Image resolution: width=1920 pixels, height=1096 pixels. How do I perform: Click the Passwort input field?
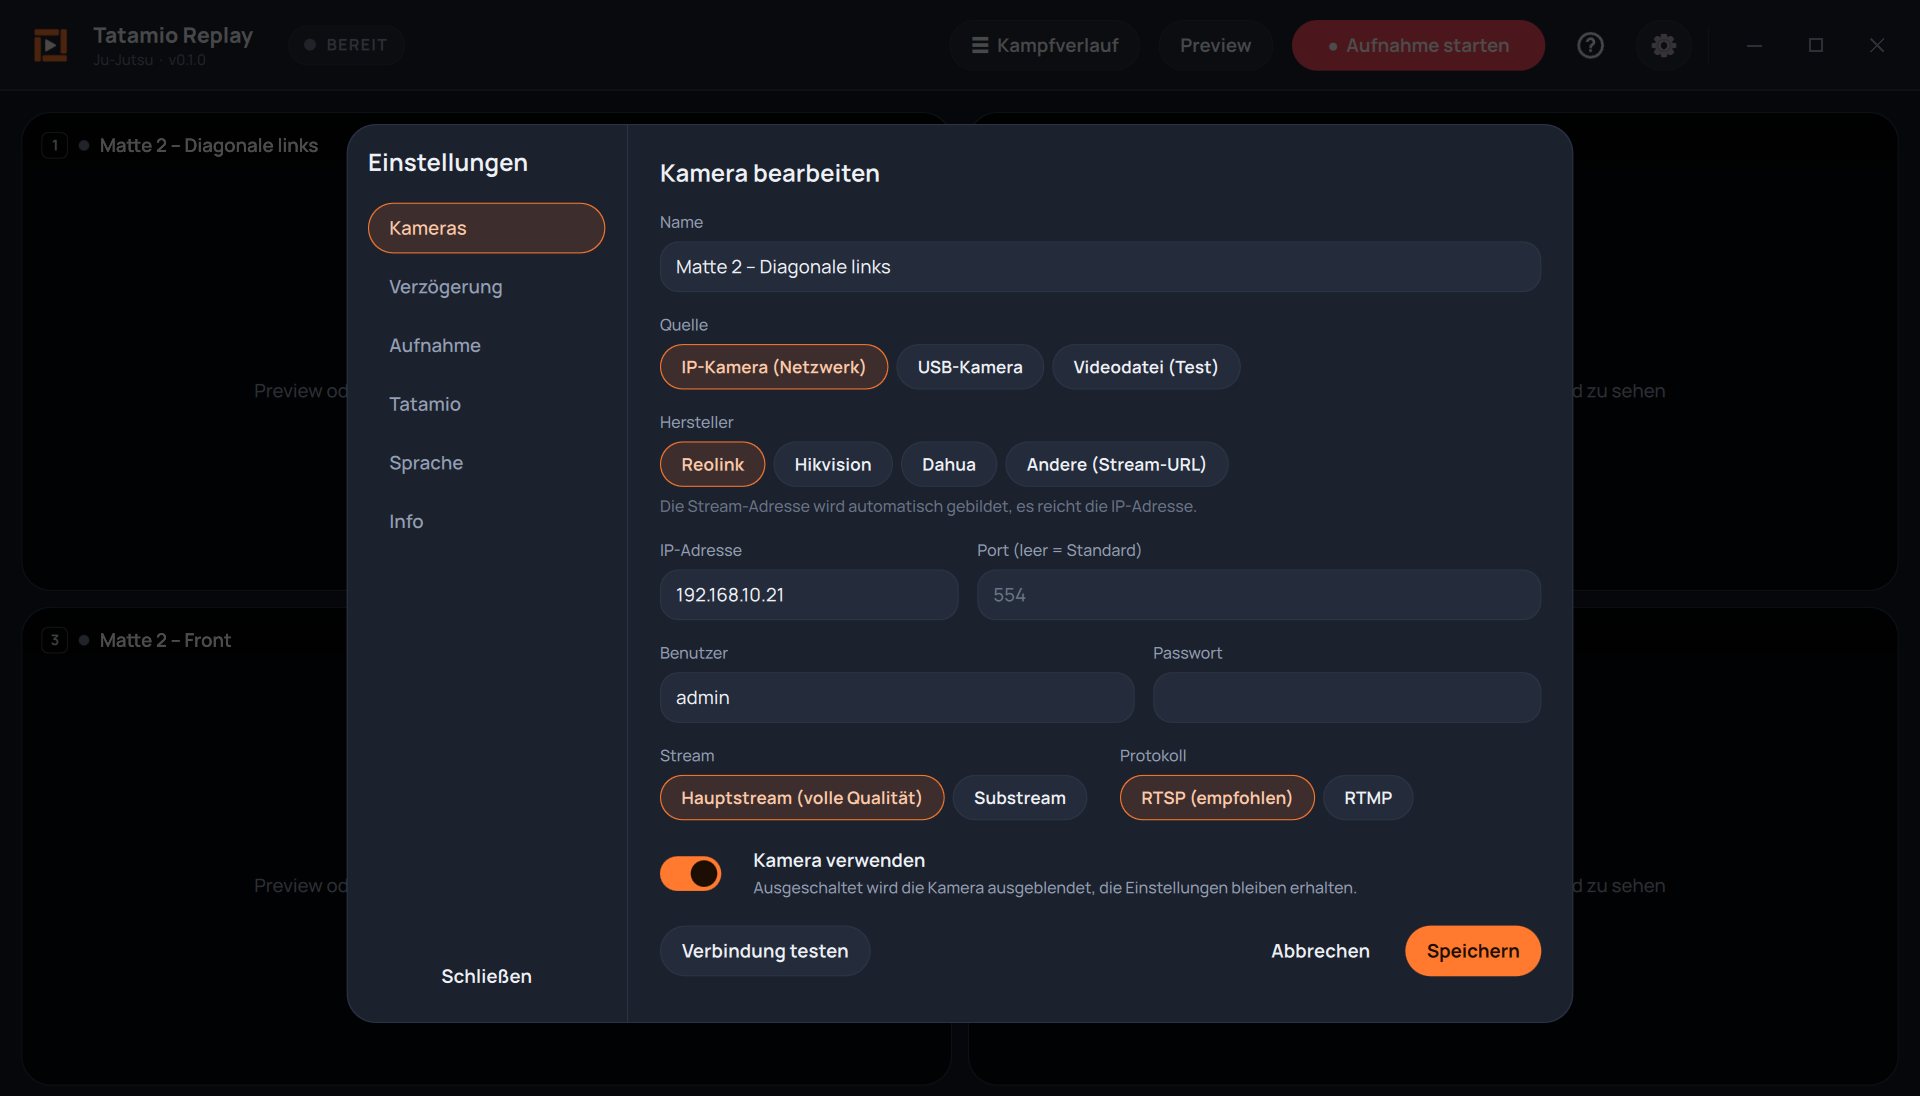click(1347, 698)
